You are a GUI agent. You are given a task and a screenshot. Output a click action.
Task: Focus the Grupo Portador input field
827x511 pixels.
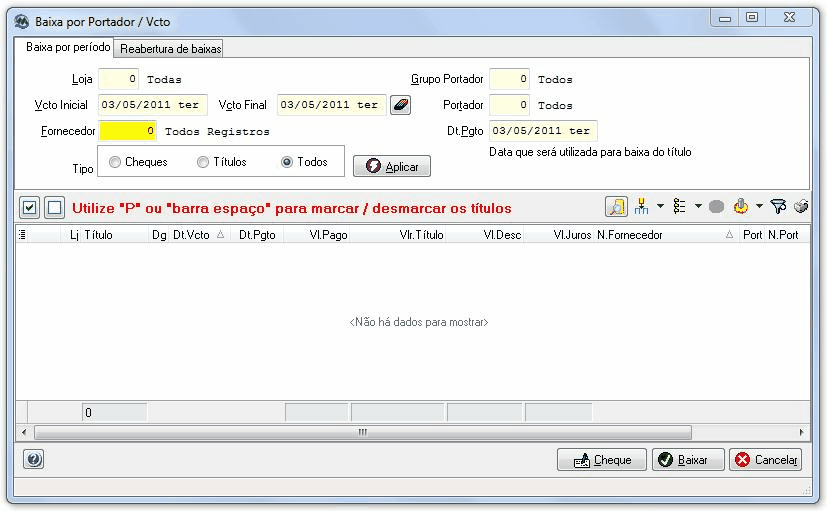click(509, 79)
